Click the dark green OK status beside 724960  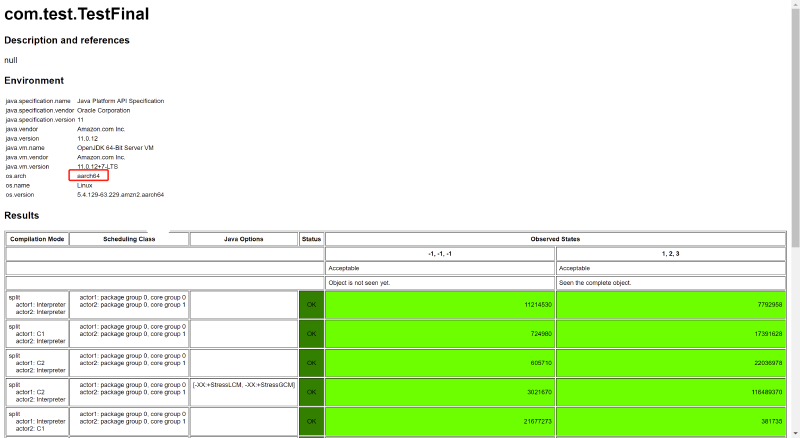coord(311,333)
